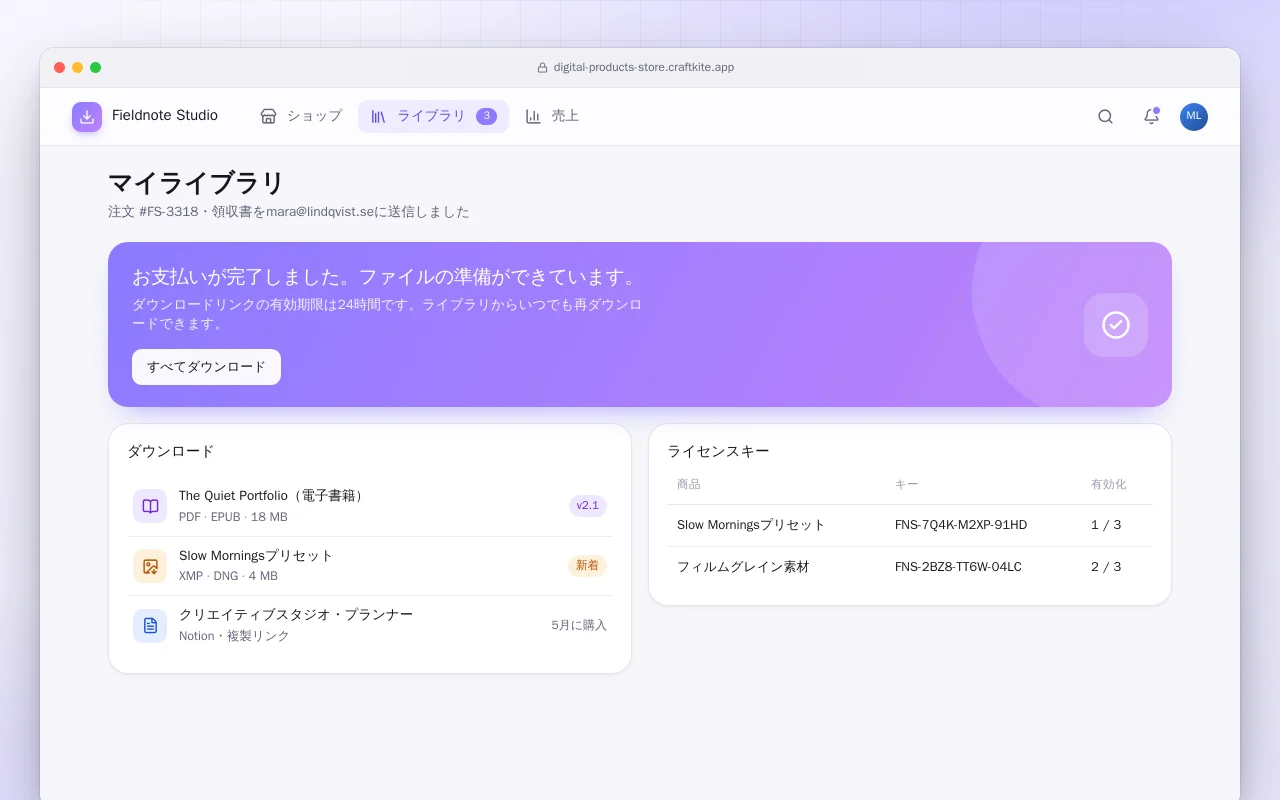
Task: Click the book icon for The Quiet Portfolio
Action: (150, 506)
